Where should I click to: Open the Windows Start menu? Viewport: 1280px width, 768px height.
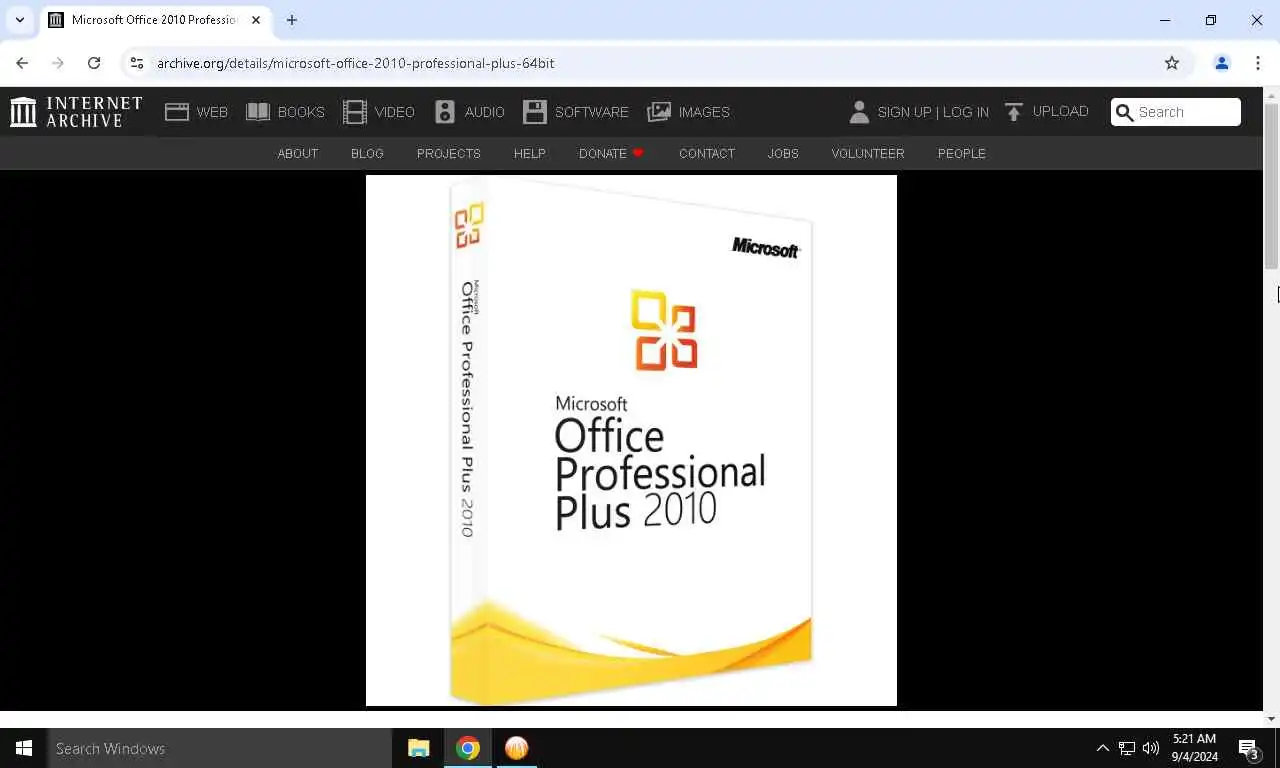[x=24, y=748]
